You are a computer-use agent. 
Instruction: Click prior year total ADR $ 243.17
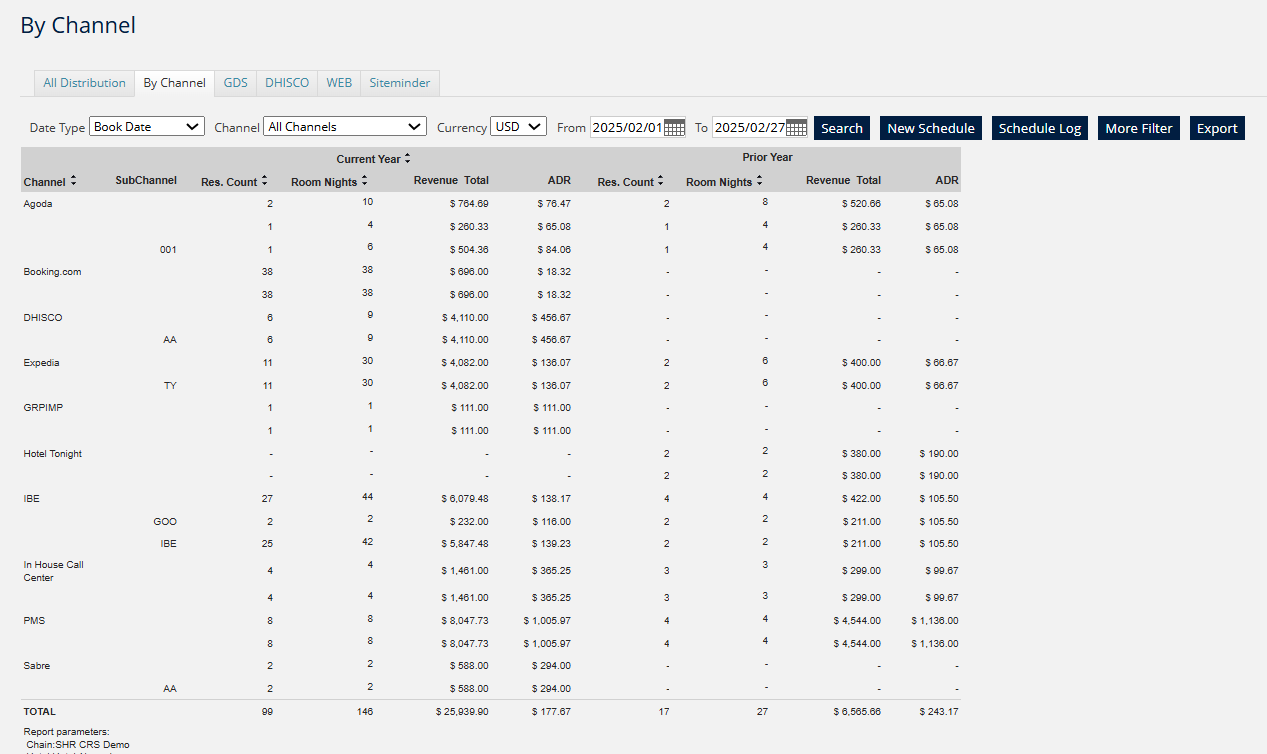coord(939,711)
